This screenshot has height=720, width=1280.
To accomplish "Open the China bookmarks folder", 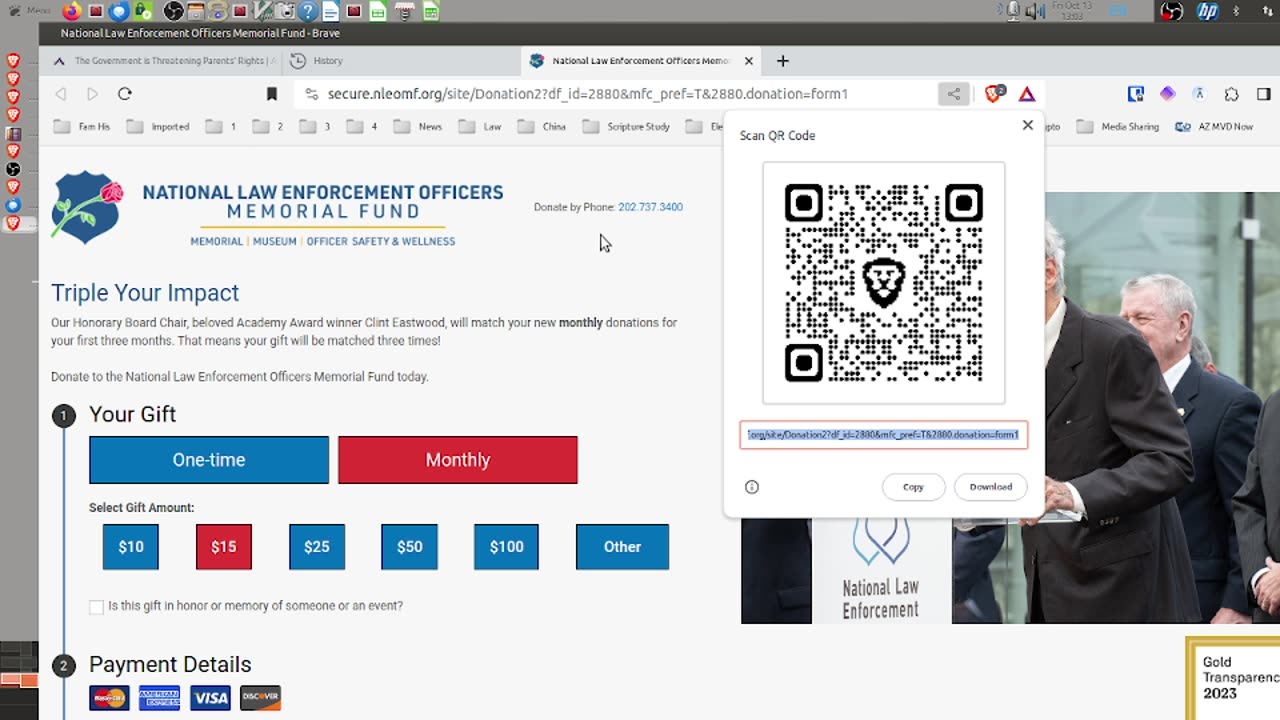I will [541, 127].
